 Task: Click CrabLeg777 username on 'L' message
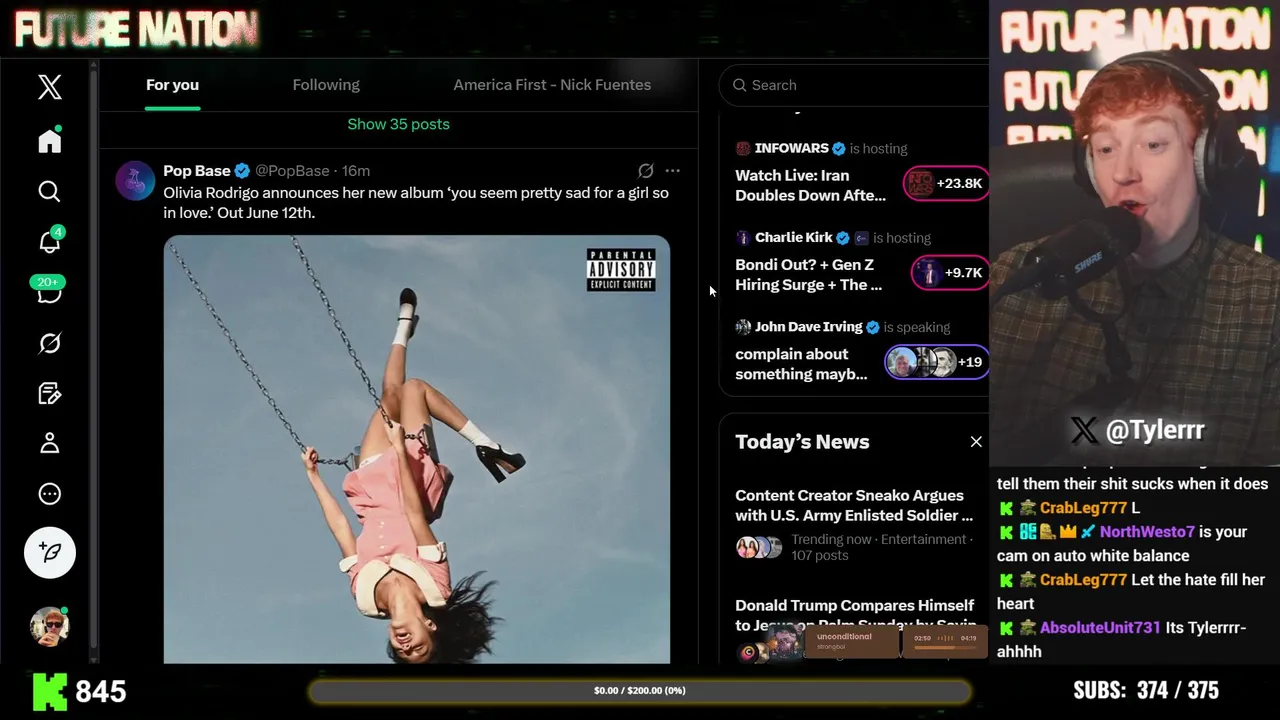pos(1083,508)
